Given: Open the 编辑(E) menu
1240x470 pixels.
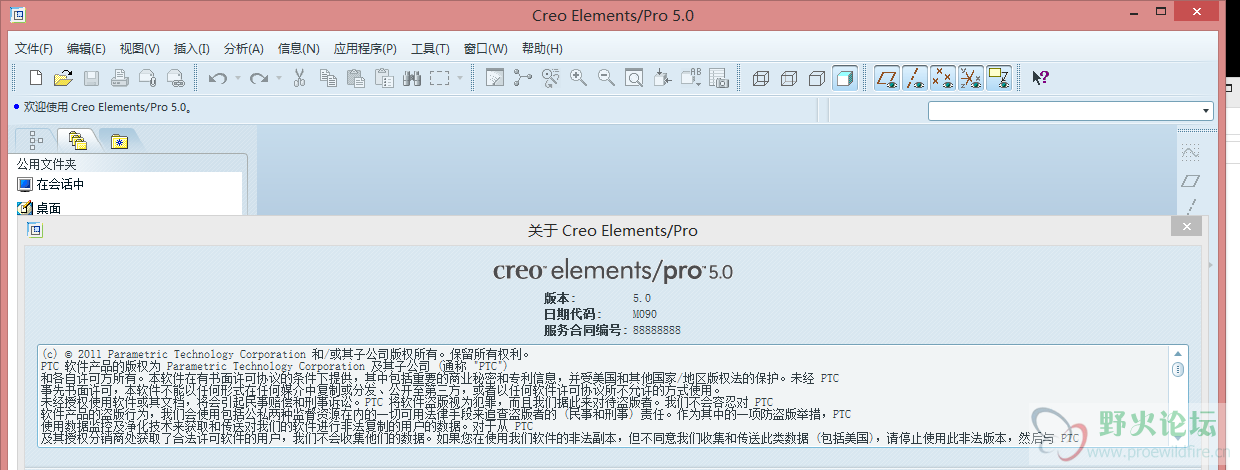Looking at the screenshot, I should tap(86, 48).
